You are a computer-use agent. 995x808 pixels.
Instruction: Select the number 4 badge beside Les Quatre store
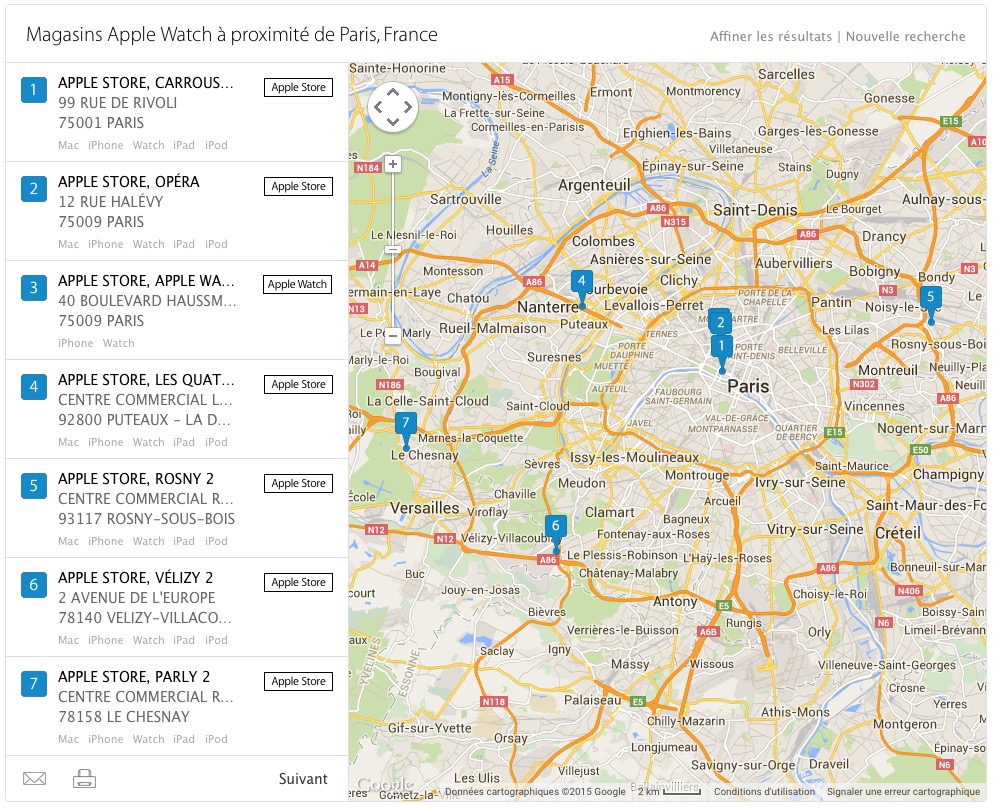(x=34, y=387)
